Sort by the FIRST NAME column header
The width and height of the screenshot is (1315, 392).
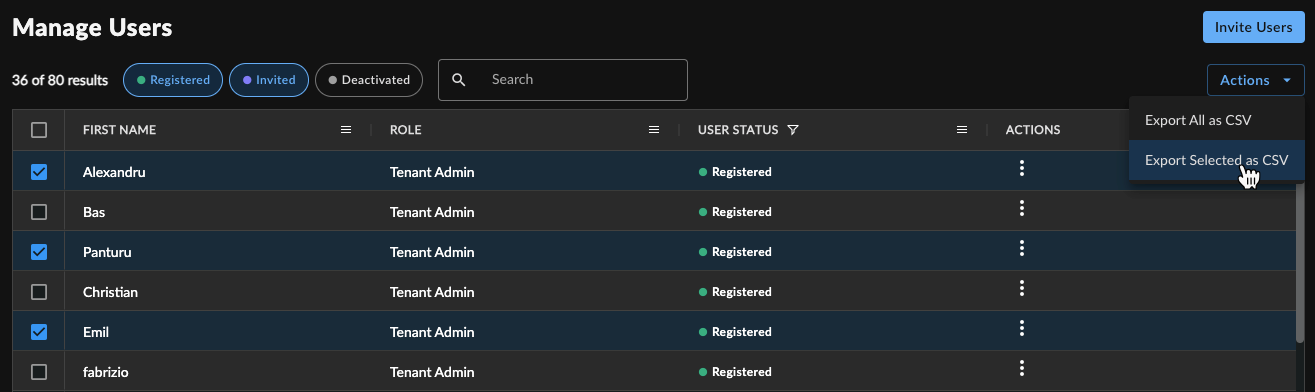click(119, 130)
